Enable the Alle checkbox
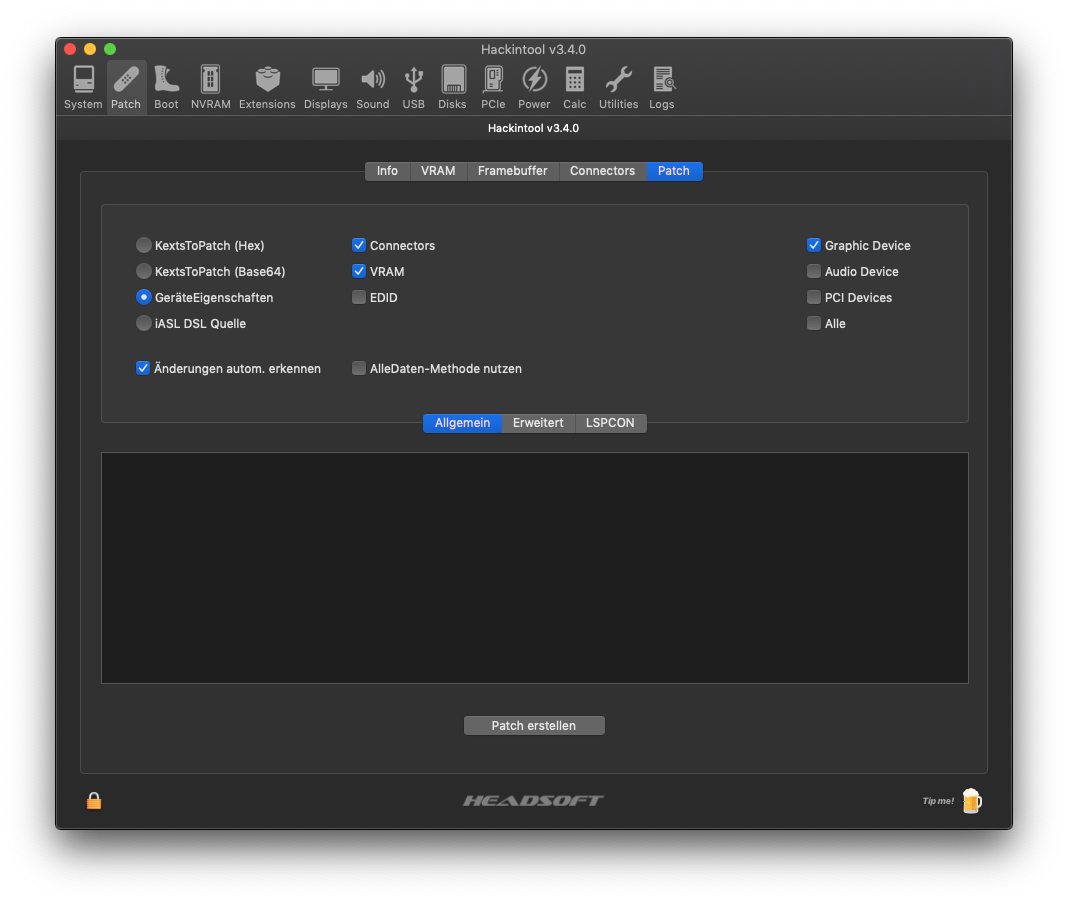1068x903 pixels. pyautogui.click(x=814, y=323)
